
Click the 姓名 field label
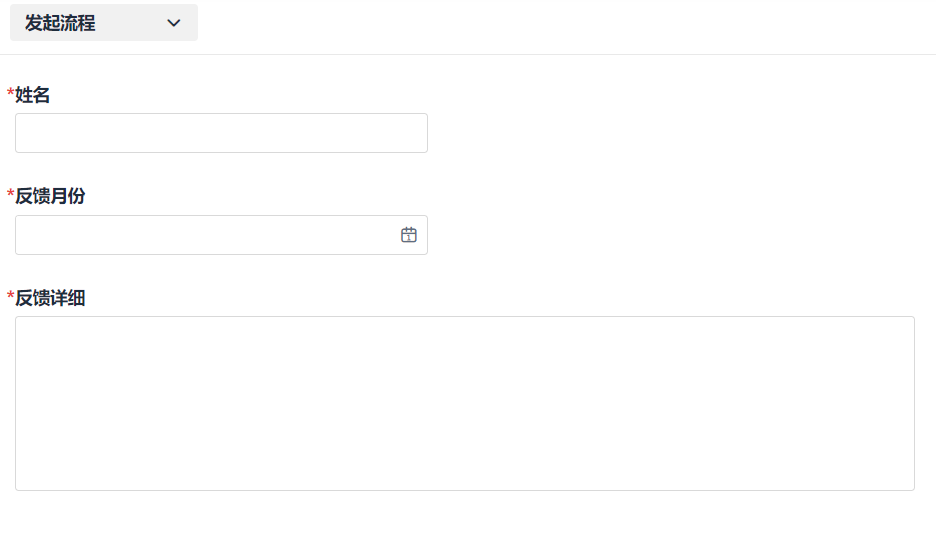click(x=33, y=95)
